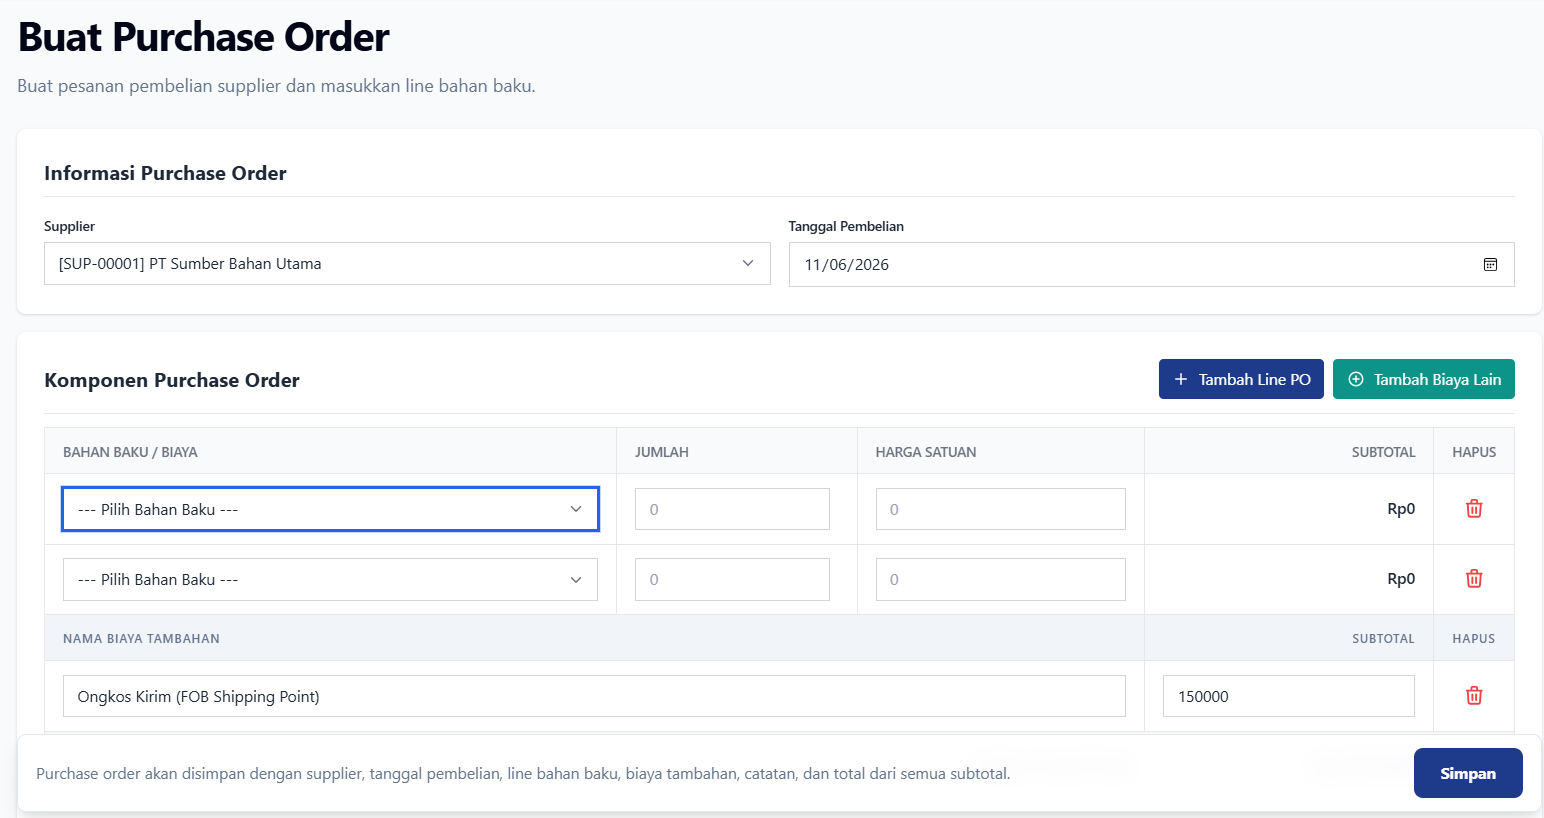Focus the Tanggal Pembelian date field
1544x818 pixels.
tap(1151, 265)
